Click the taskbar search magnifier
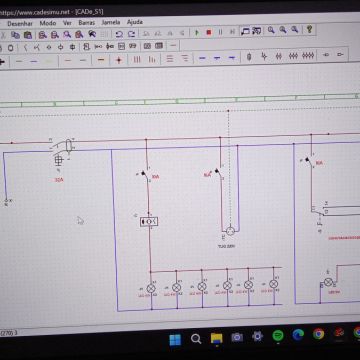Viewport: 360px width, 360px height. [196, 339]
